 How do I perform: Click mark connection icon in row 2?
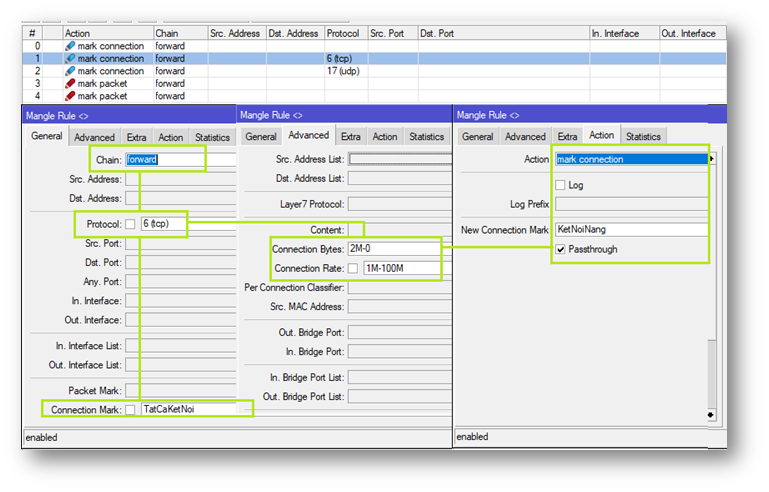pyautogui.click(x=70, y=71)
